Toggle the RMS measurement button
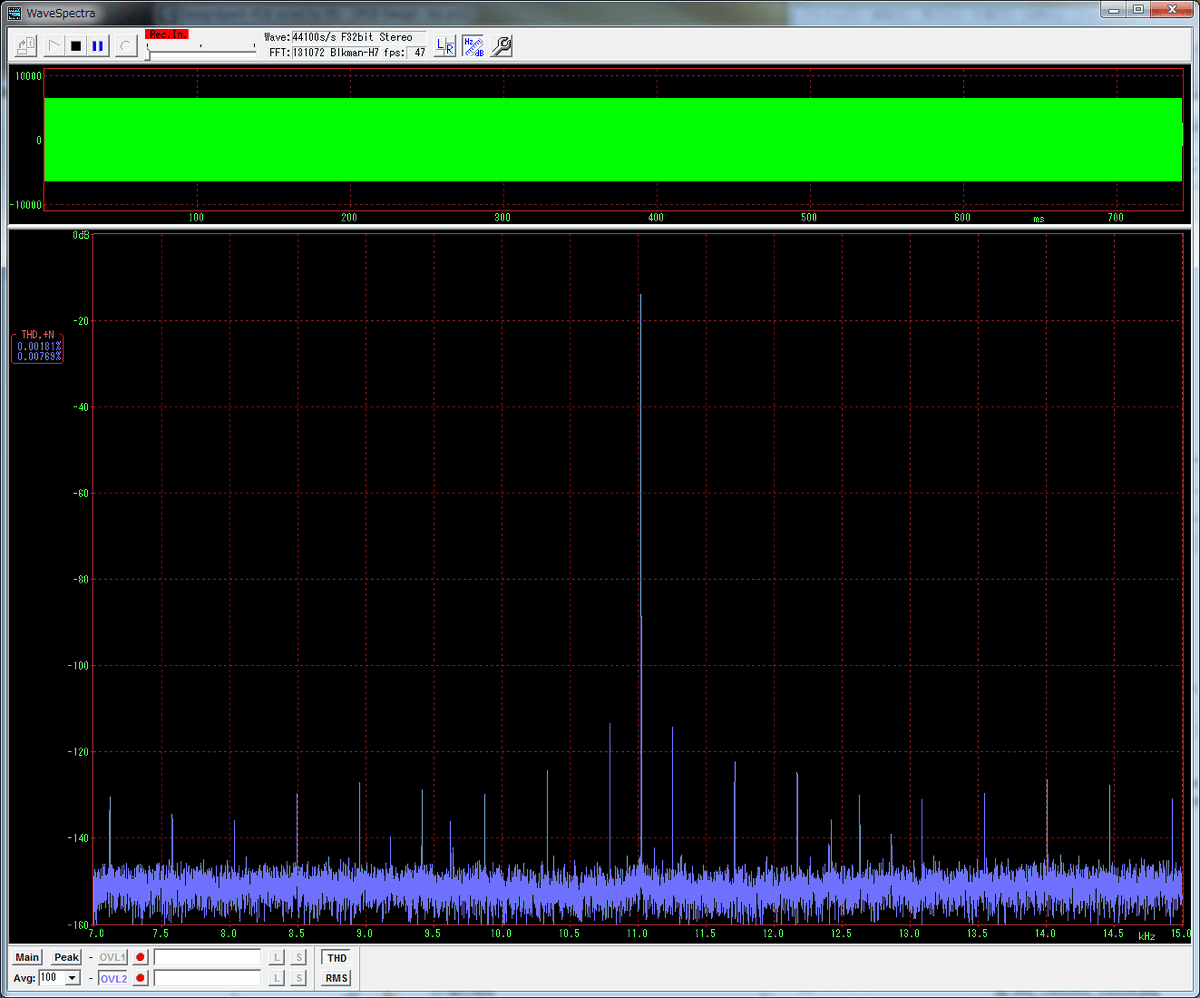Image resolution: width=1200 pixels, height=998 pixels. click(x=337, y=978)
